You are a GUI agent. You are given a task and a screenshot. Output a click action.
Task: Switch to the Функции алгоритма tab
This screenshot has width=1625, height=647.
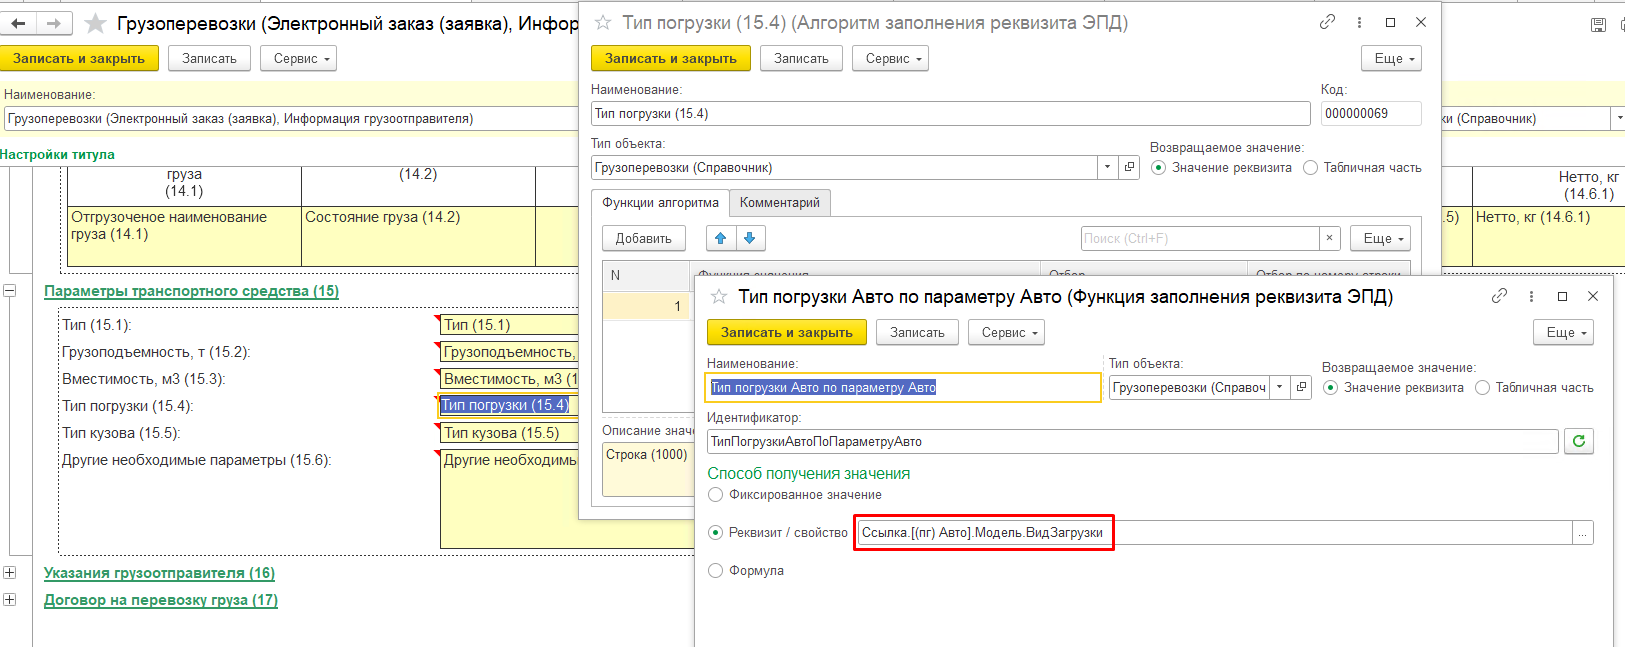pyautogui.click(x=660, y=202)
